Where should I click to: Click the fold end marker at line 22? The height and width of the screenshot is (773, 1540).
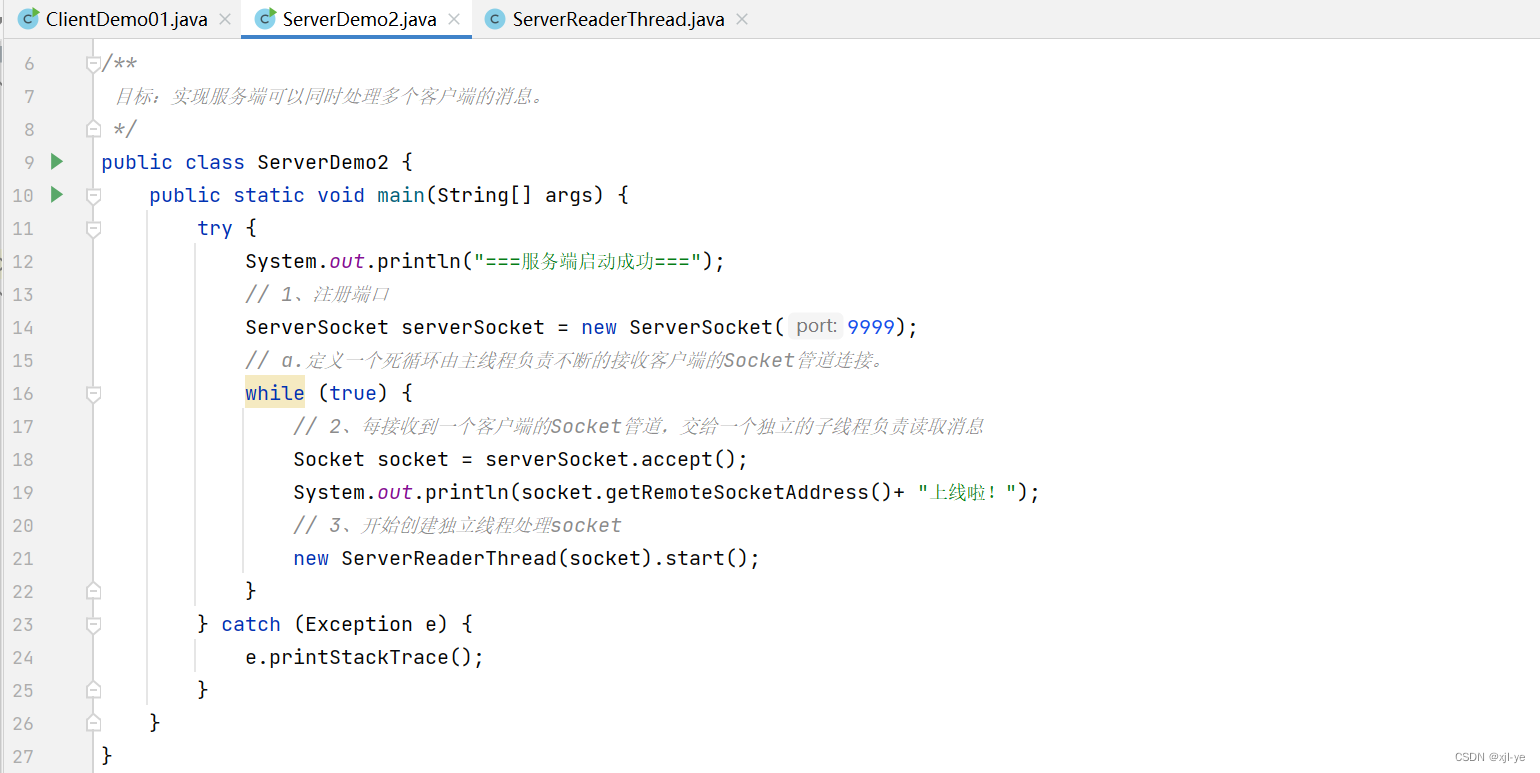point(93,591)
